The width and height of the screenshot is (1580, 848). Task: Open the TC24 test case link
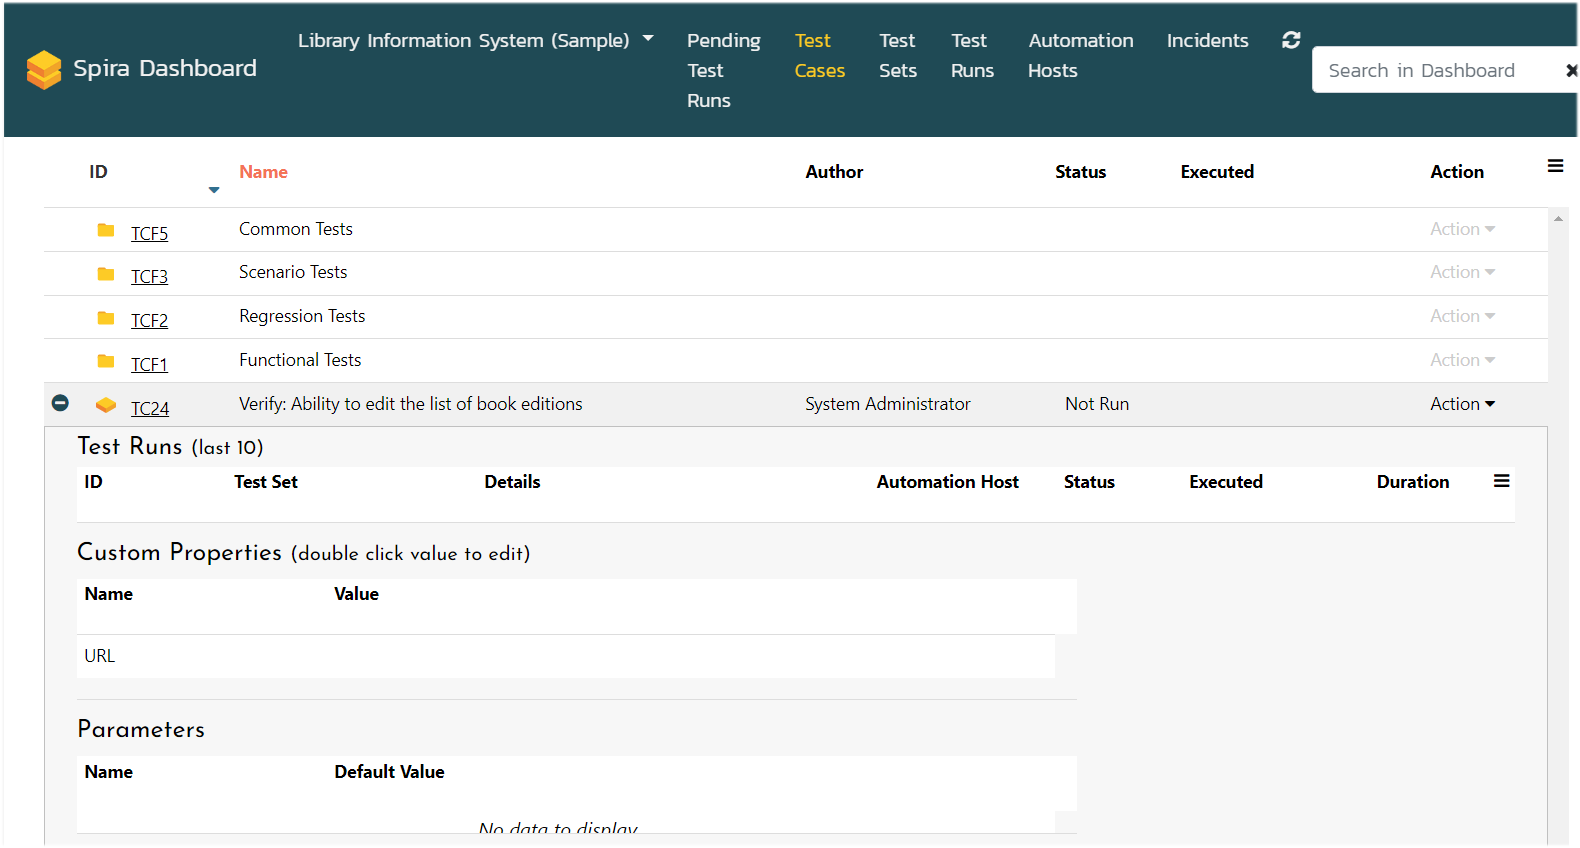pos(150,409)
